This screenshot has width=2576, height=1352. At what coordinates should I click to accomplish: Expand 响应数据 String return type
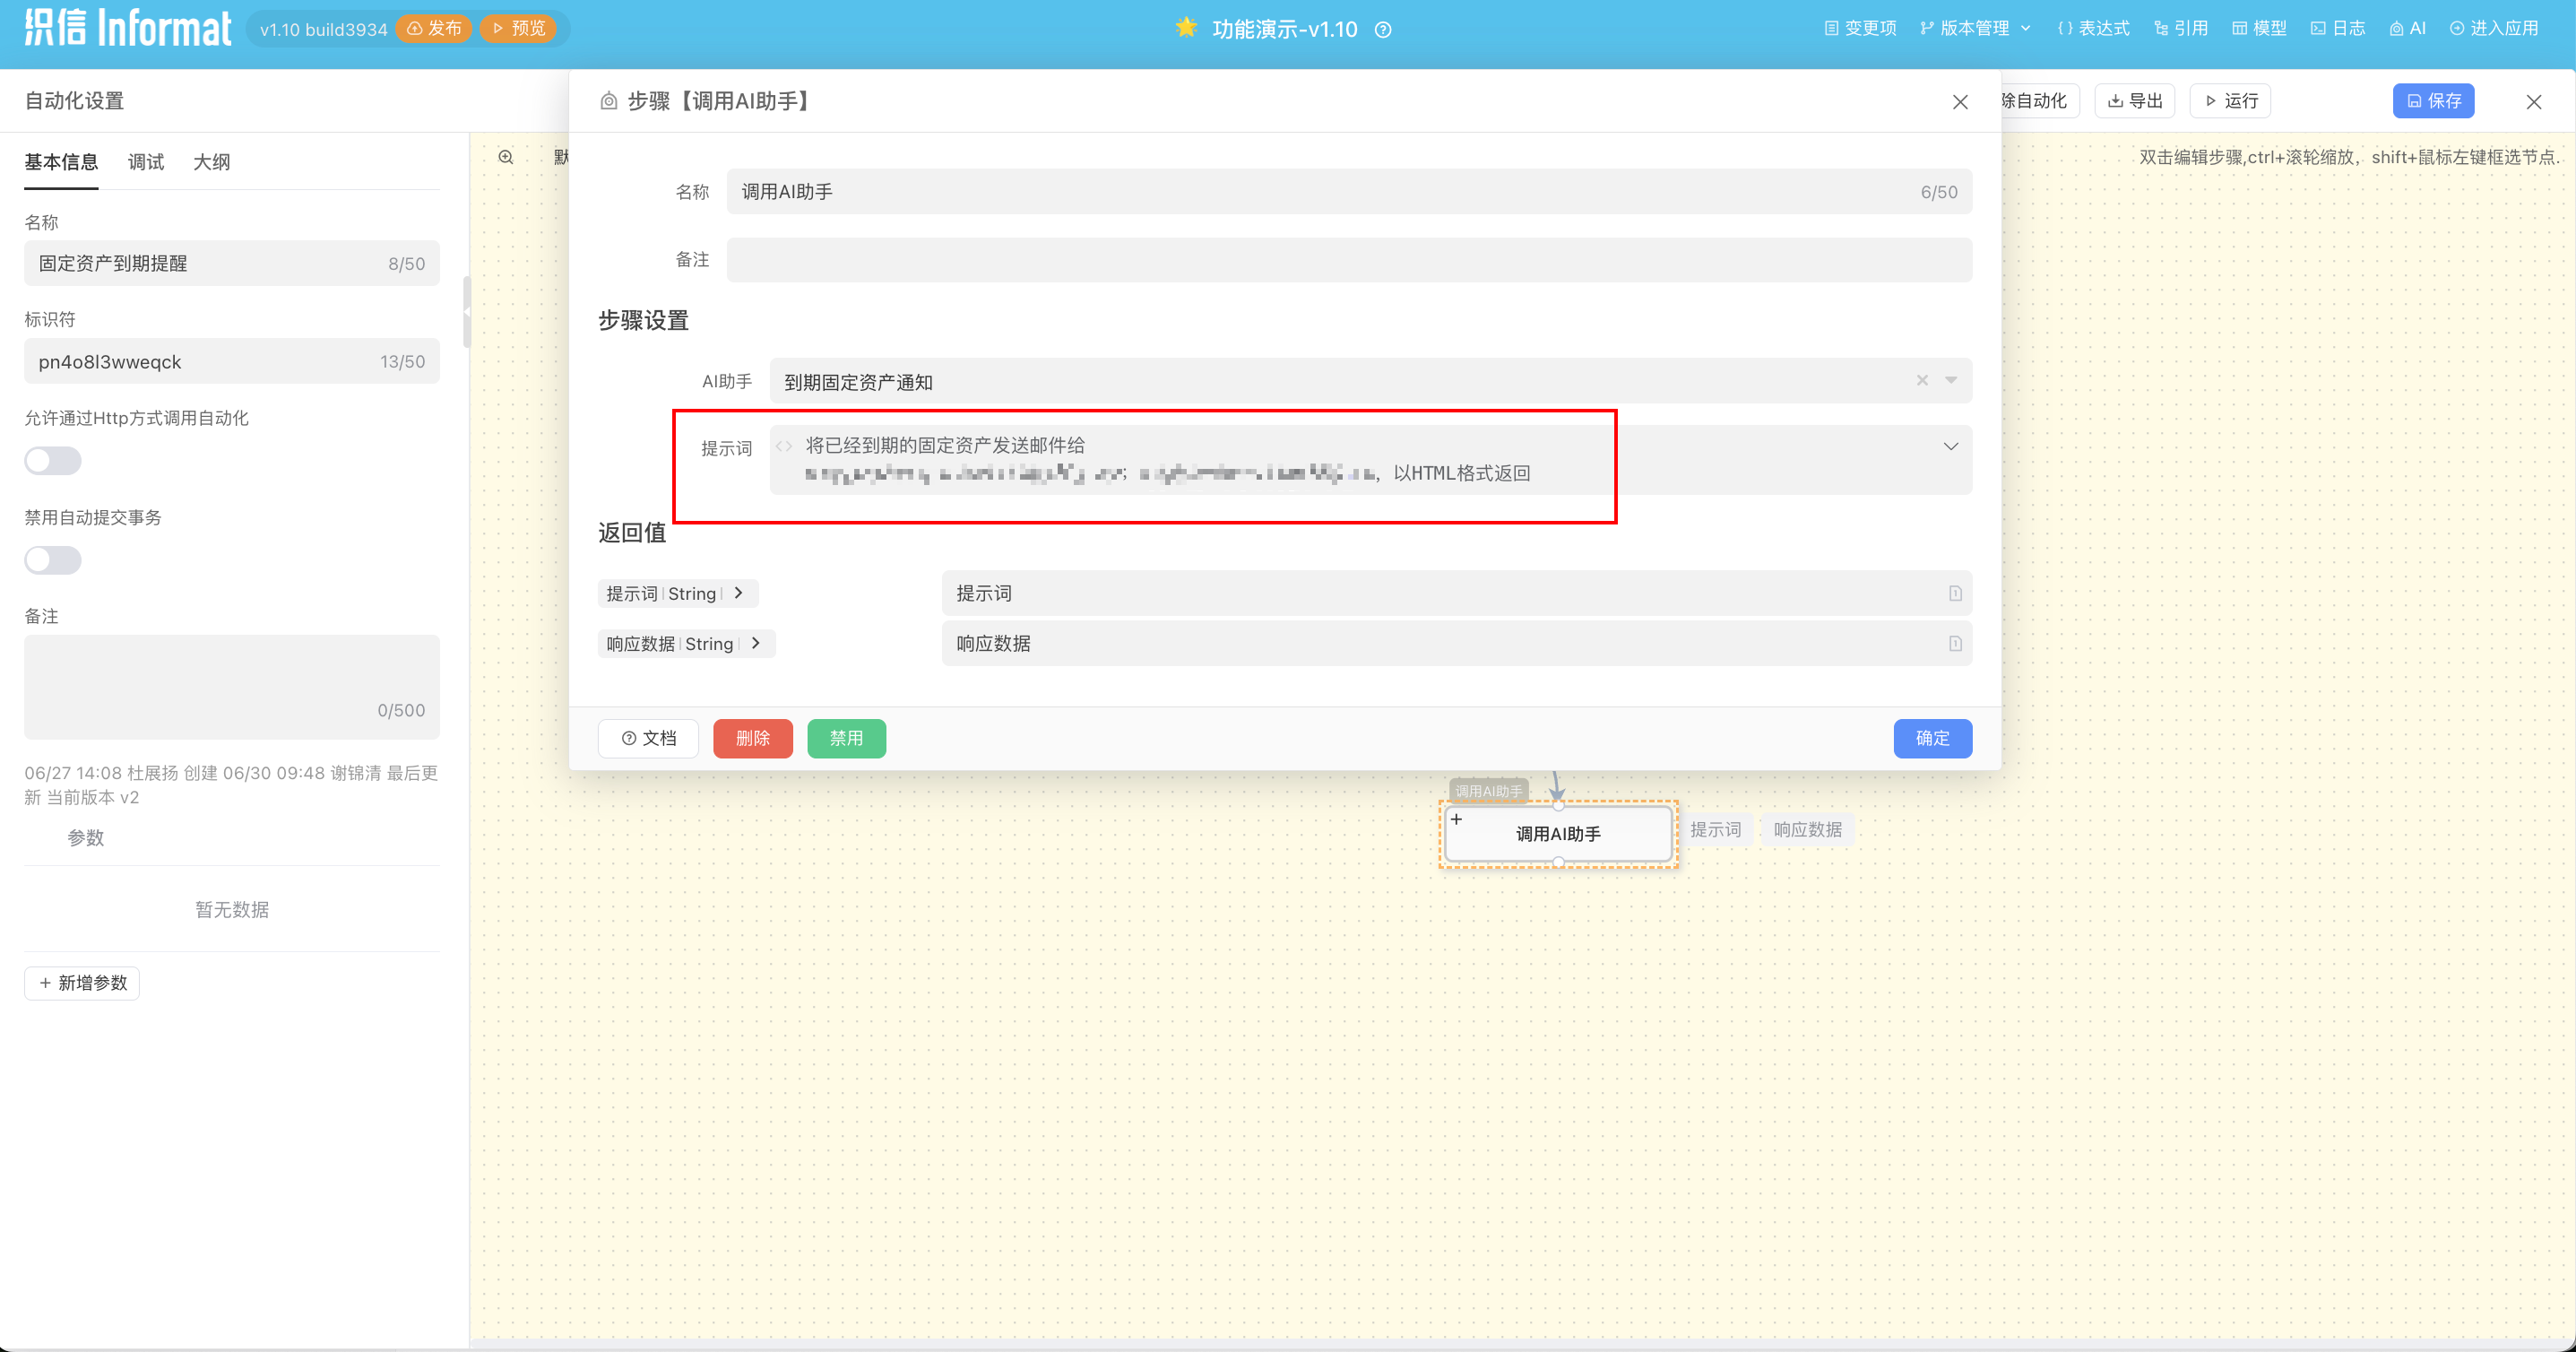click(756, 643)
